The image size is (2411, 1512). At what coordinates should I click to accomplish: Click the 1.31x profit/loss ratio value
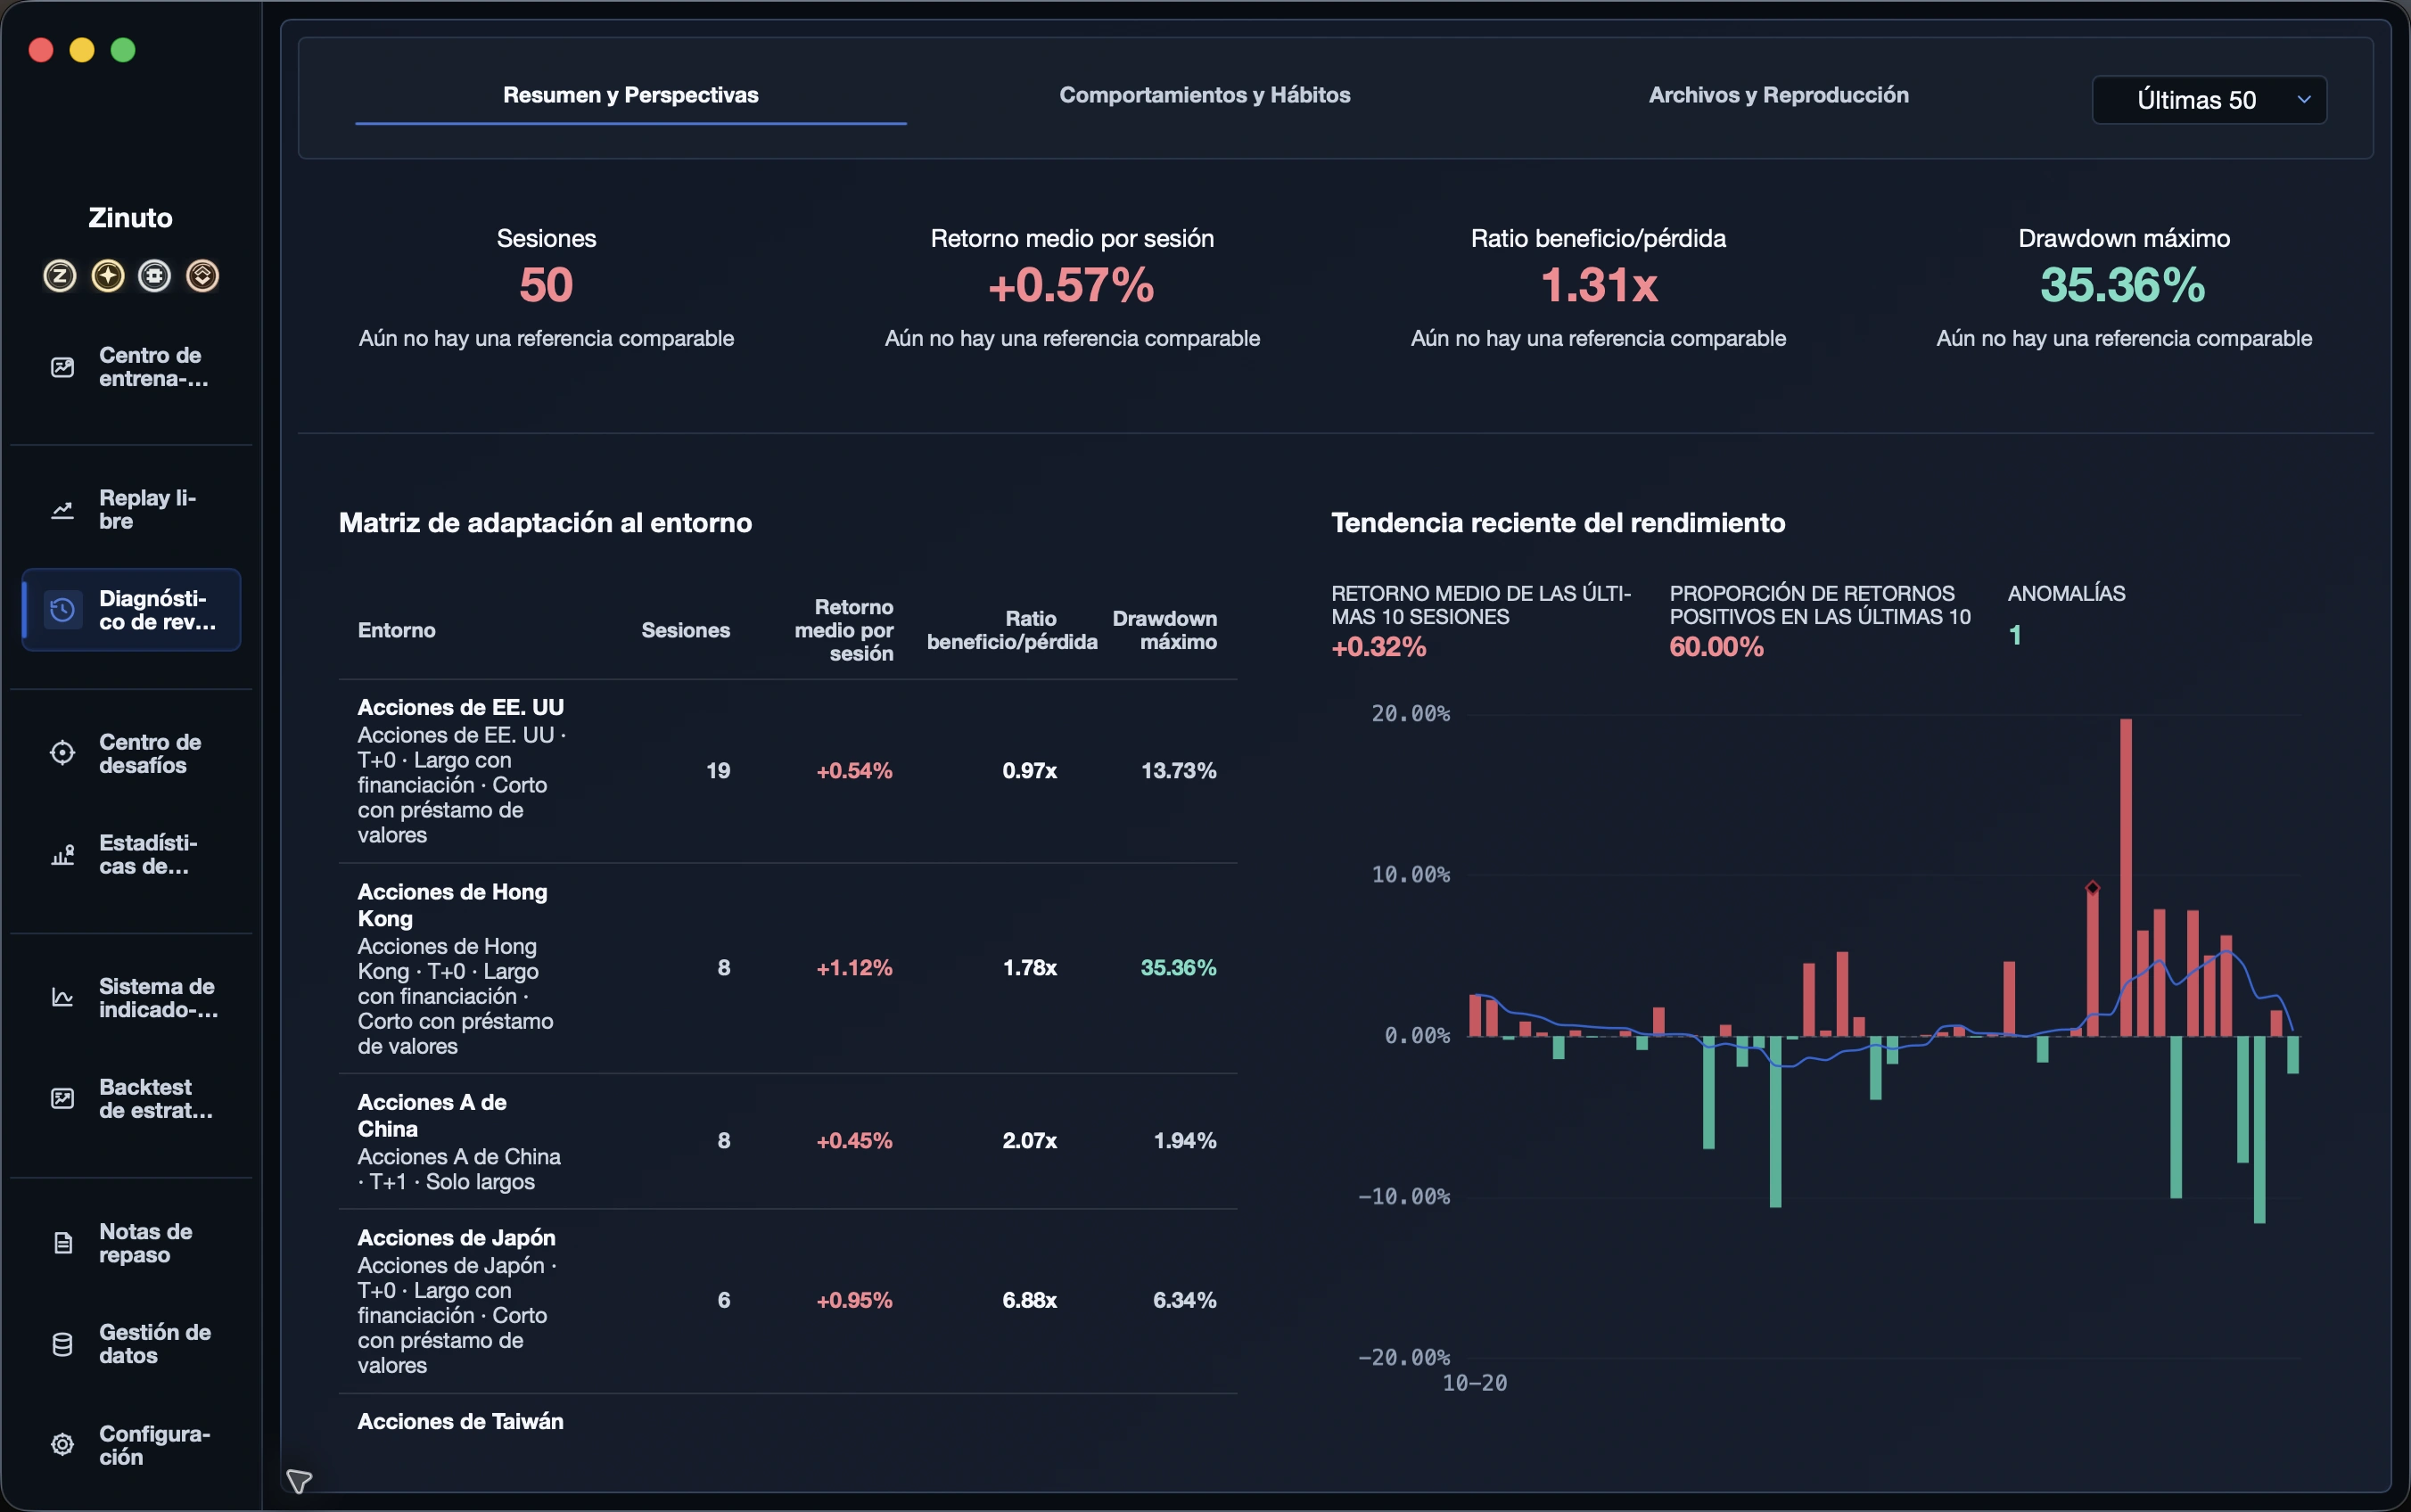click(x=1599, y=285)
